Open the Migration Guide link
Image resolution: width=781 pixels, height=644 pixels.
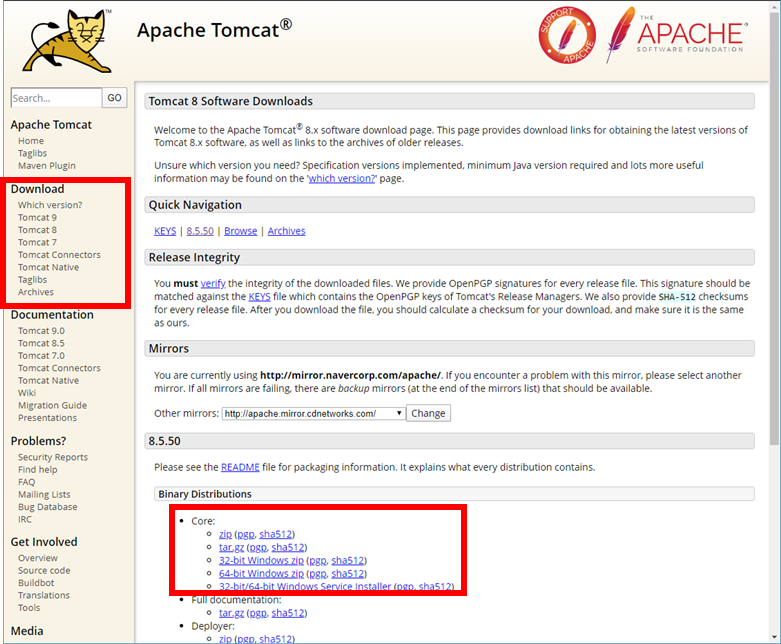point(52,405)
